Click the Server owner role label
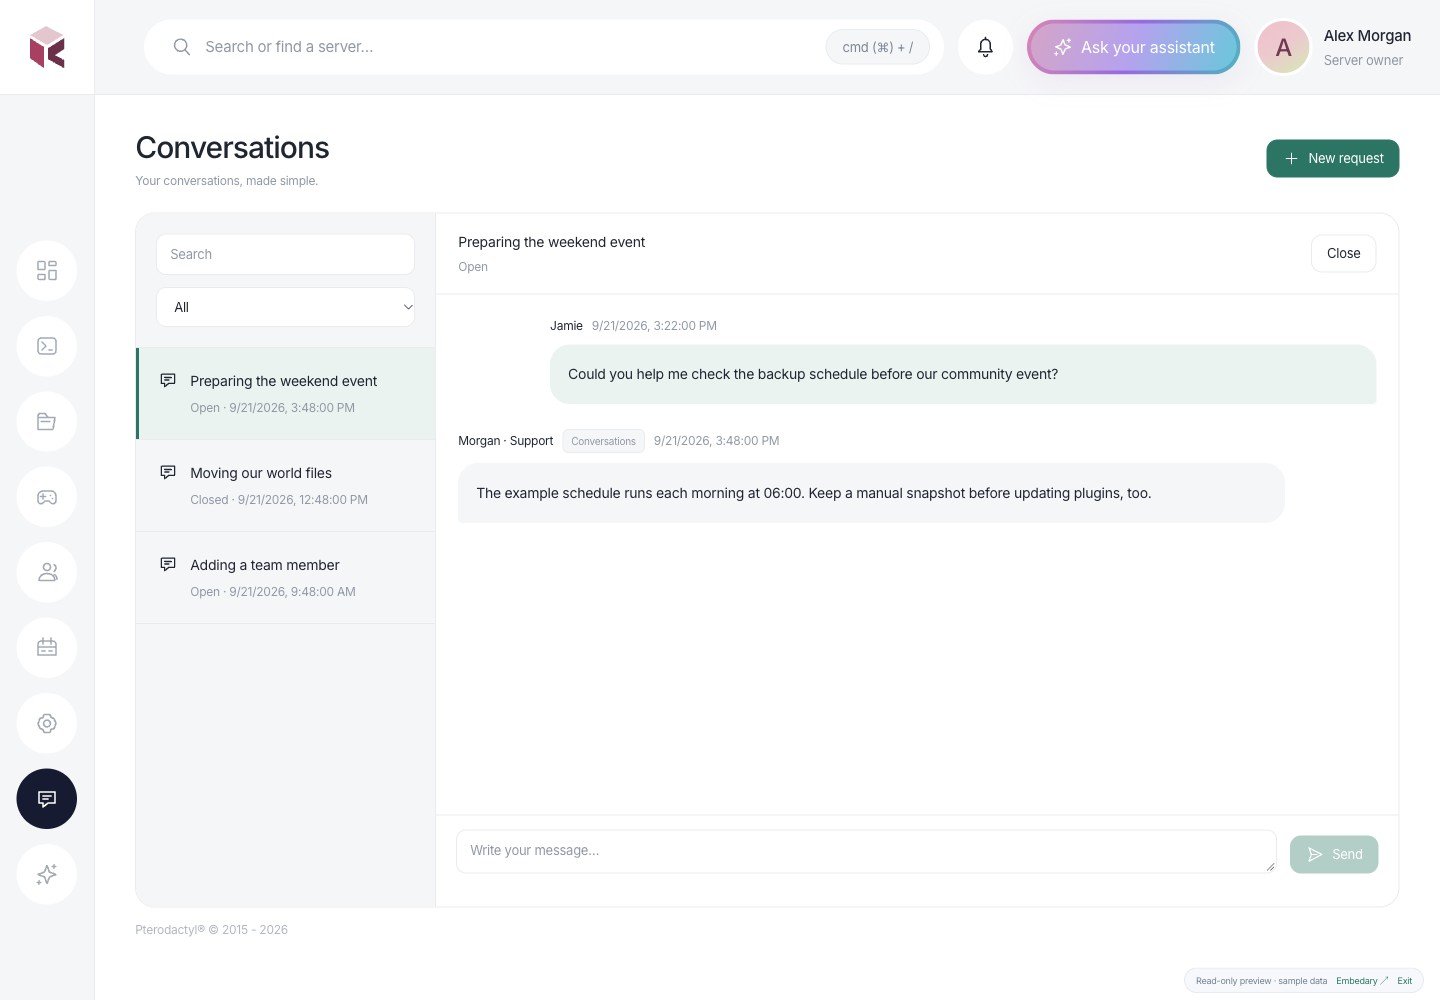Viewport: 1440px width, 1000px height. pyautogui.click(x=1363, y=60)
